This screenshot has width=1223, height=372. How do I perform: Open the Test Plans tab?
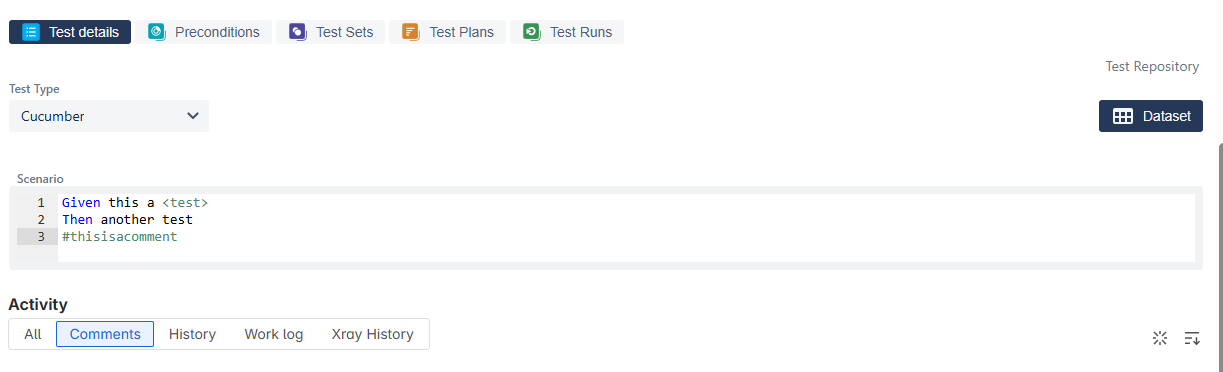pos(447,32)
